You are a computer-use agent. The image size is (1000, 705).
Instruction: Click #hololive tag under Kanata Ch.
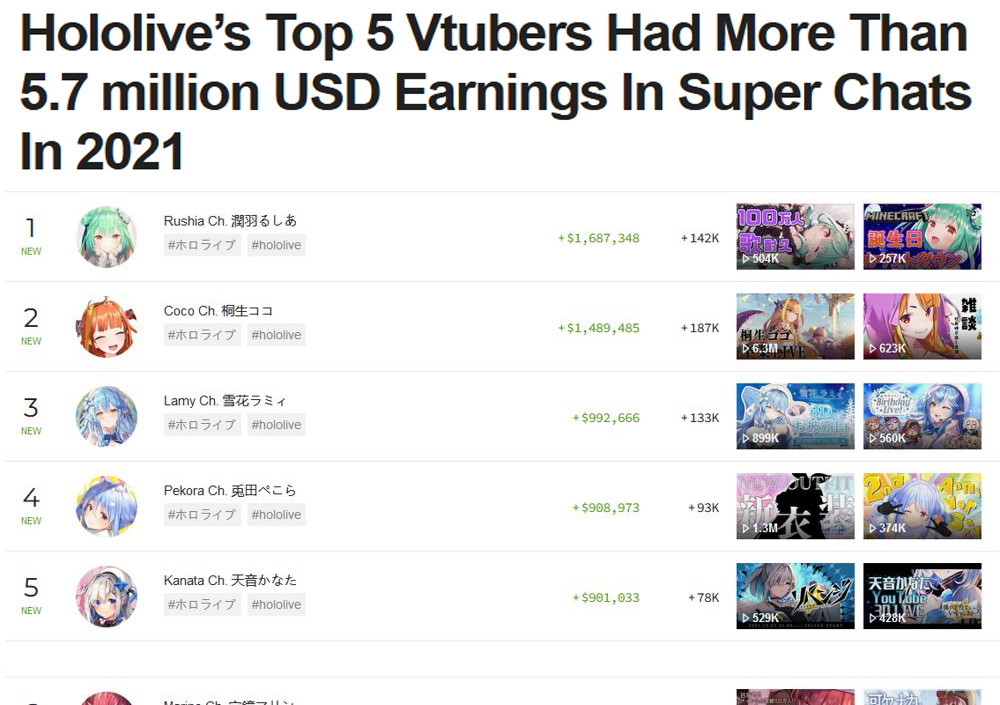276,605
